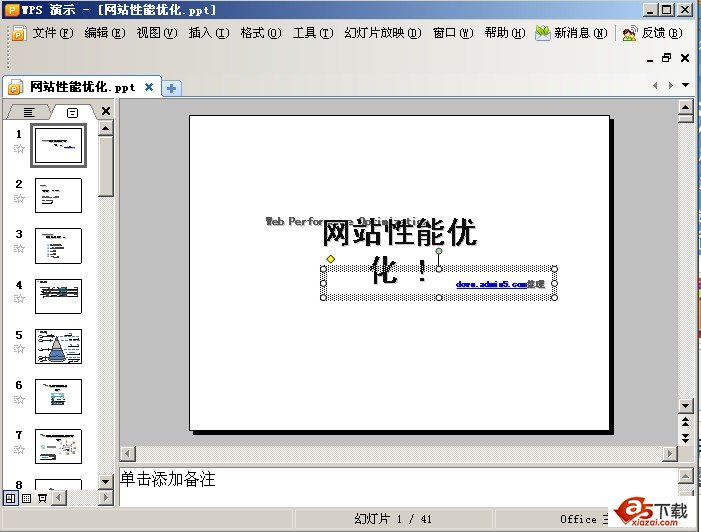Image resolution: width=701 pixels, height=532 pixels.
Task: Click editor horizontal scroll left arrow
Action: [x=128, y=454]
